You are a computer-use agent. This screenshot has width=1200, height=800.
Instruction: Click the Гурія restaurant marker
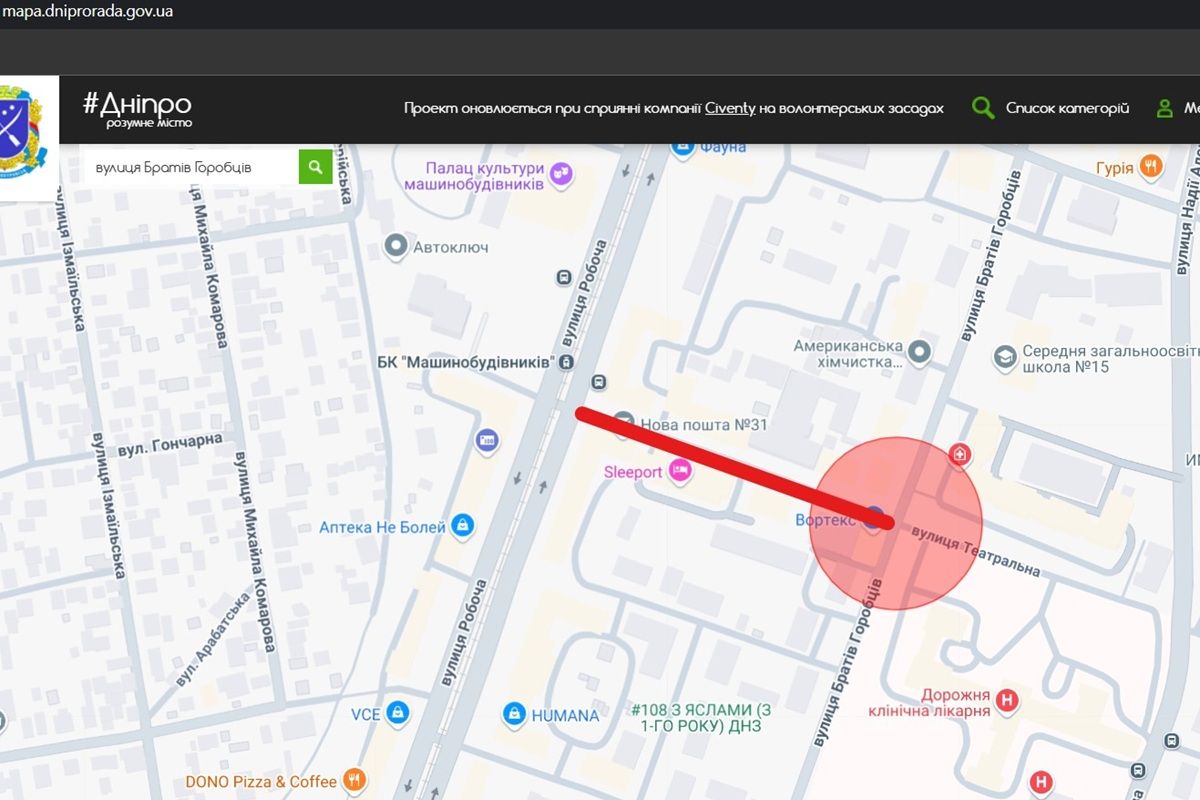(1151, 167)
